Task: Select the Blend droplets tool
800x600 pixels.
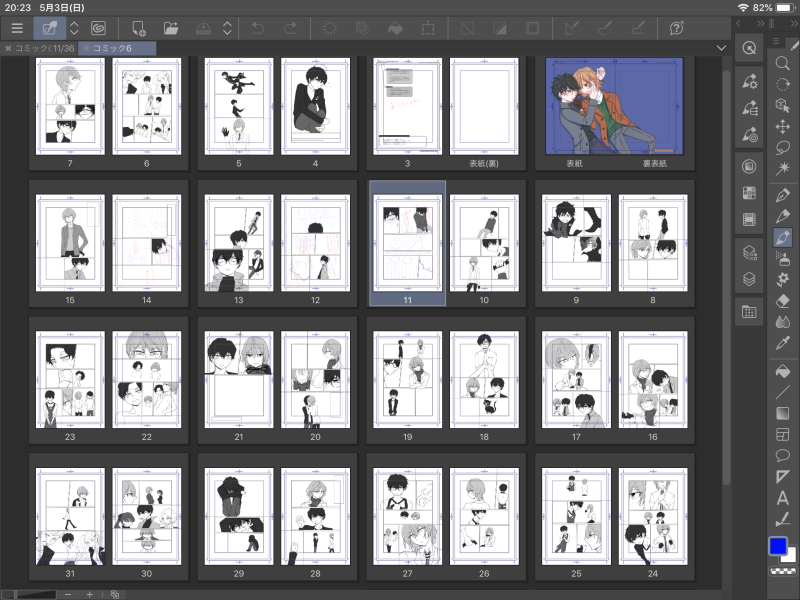Action: coord(782,322)
